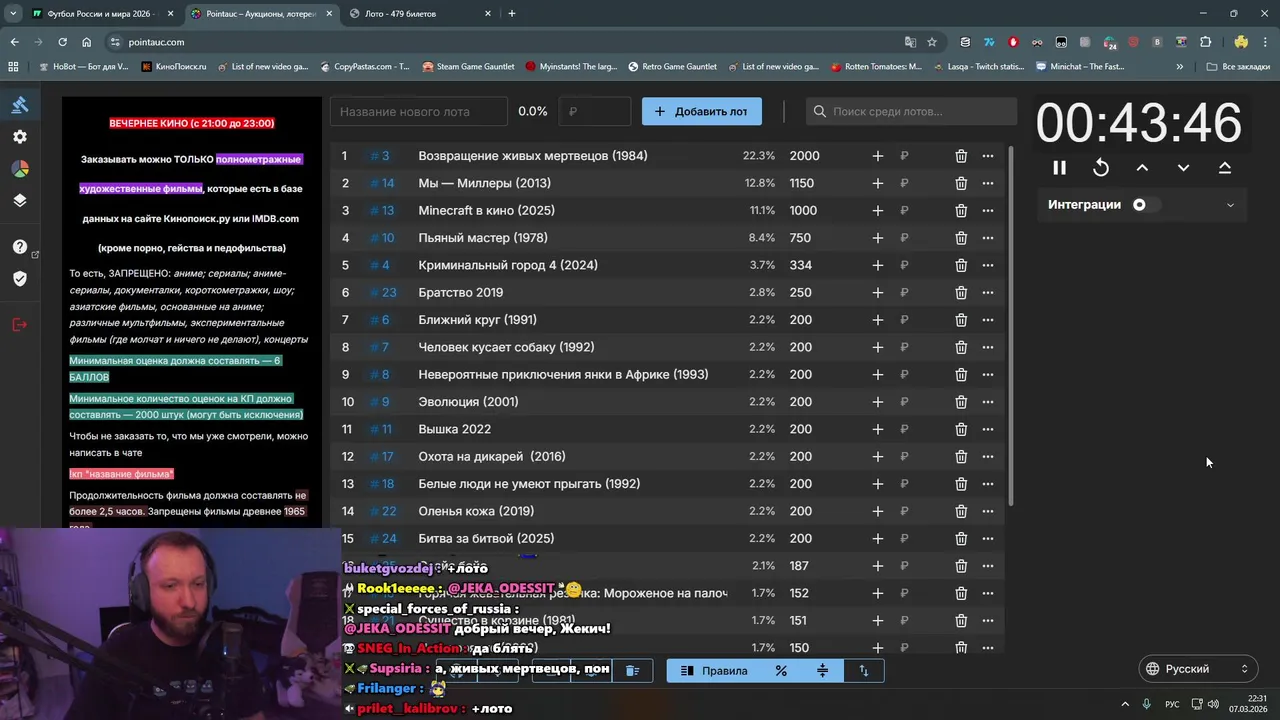Click plus icon for Эволюция (2001)
The height and width of the screenshot is (720, 1280).
pos(878,402)
